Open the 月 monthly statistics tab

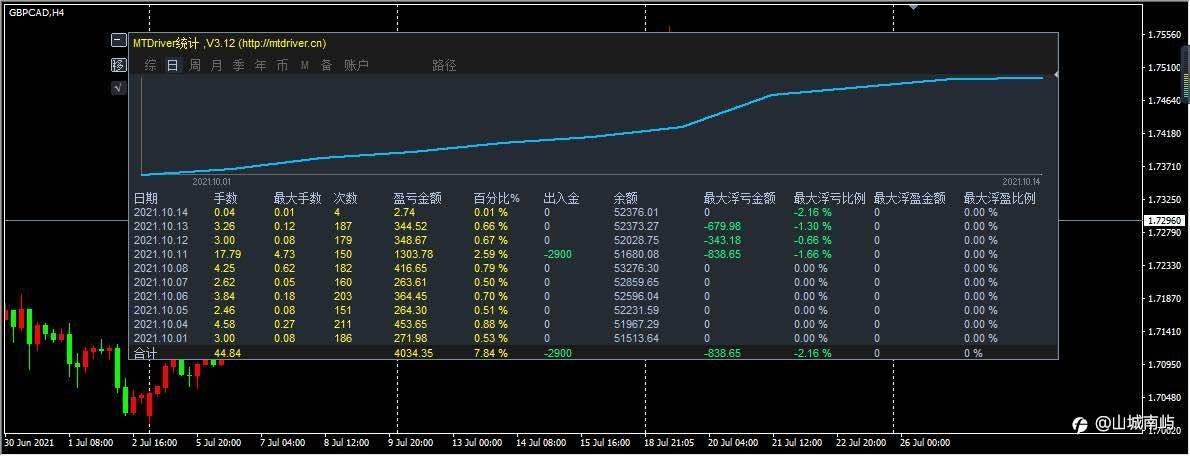(217, 66)
